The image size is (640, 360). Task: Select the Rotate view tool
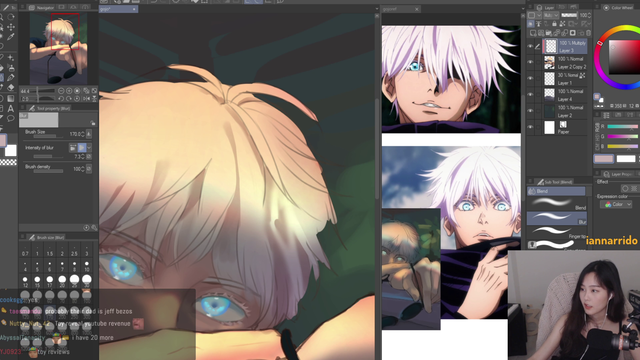tap(11, 17)
